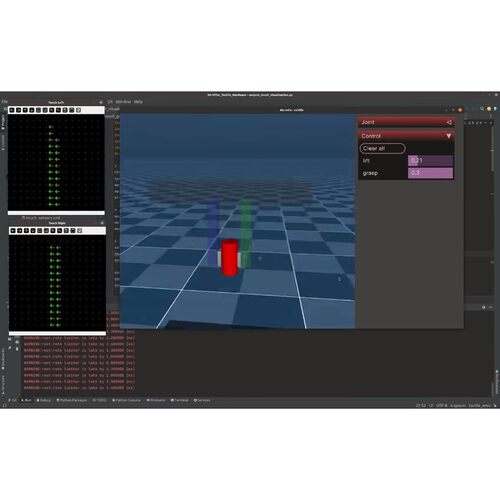Click the 4 spaces indent indicator
The height and width of the screenshot is (500, 500).
(458, 405)
